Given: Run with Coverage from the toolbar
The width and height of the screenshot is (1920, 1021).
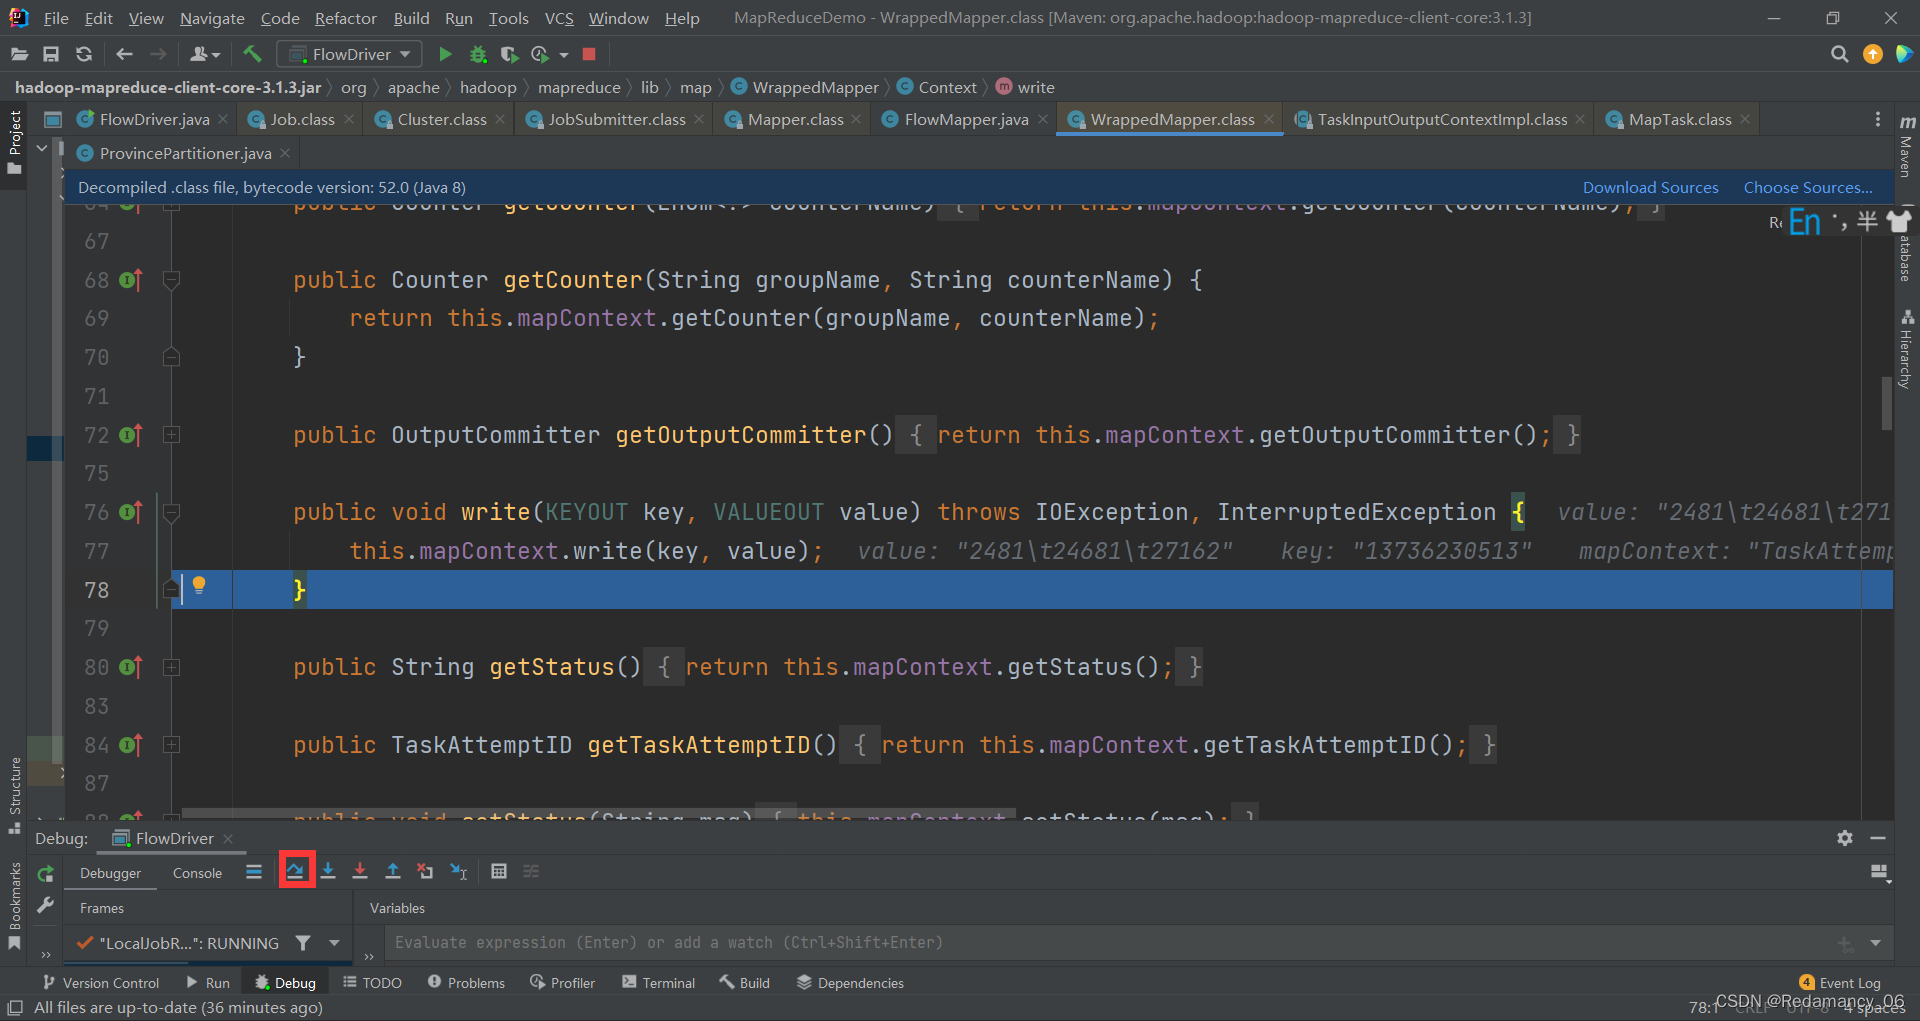Looking at the screenshot, I should (509, 54).
